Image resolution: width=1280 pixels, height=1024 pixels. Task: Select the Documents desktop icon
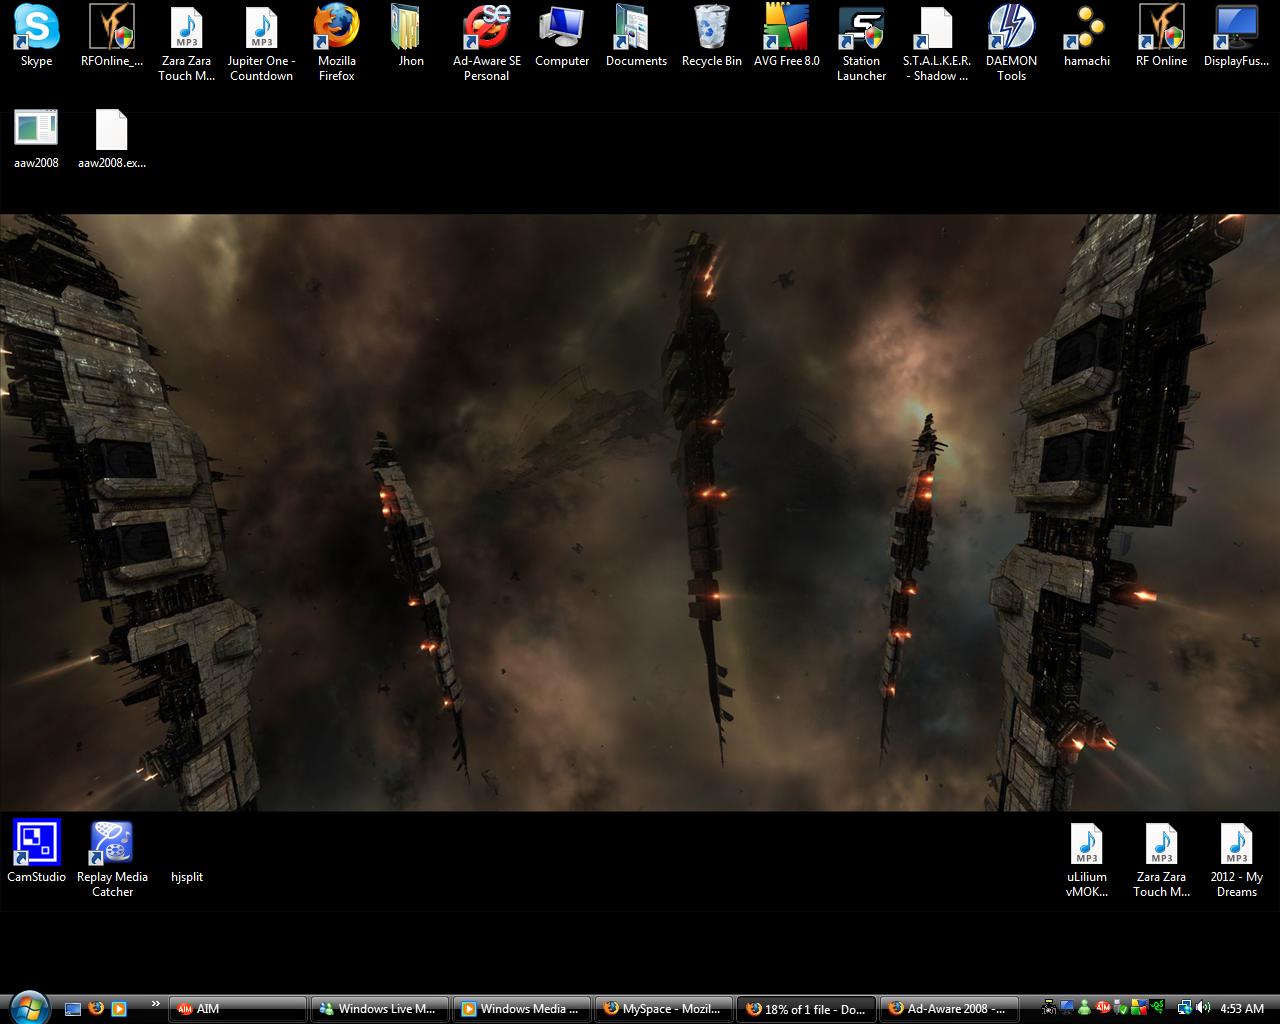click(x=636, y=37)
